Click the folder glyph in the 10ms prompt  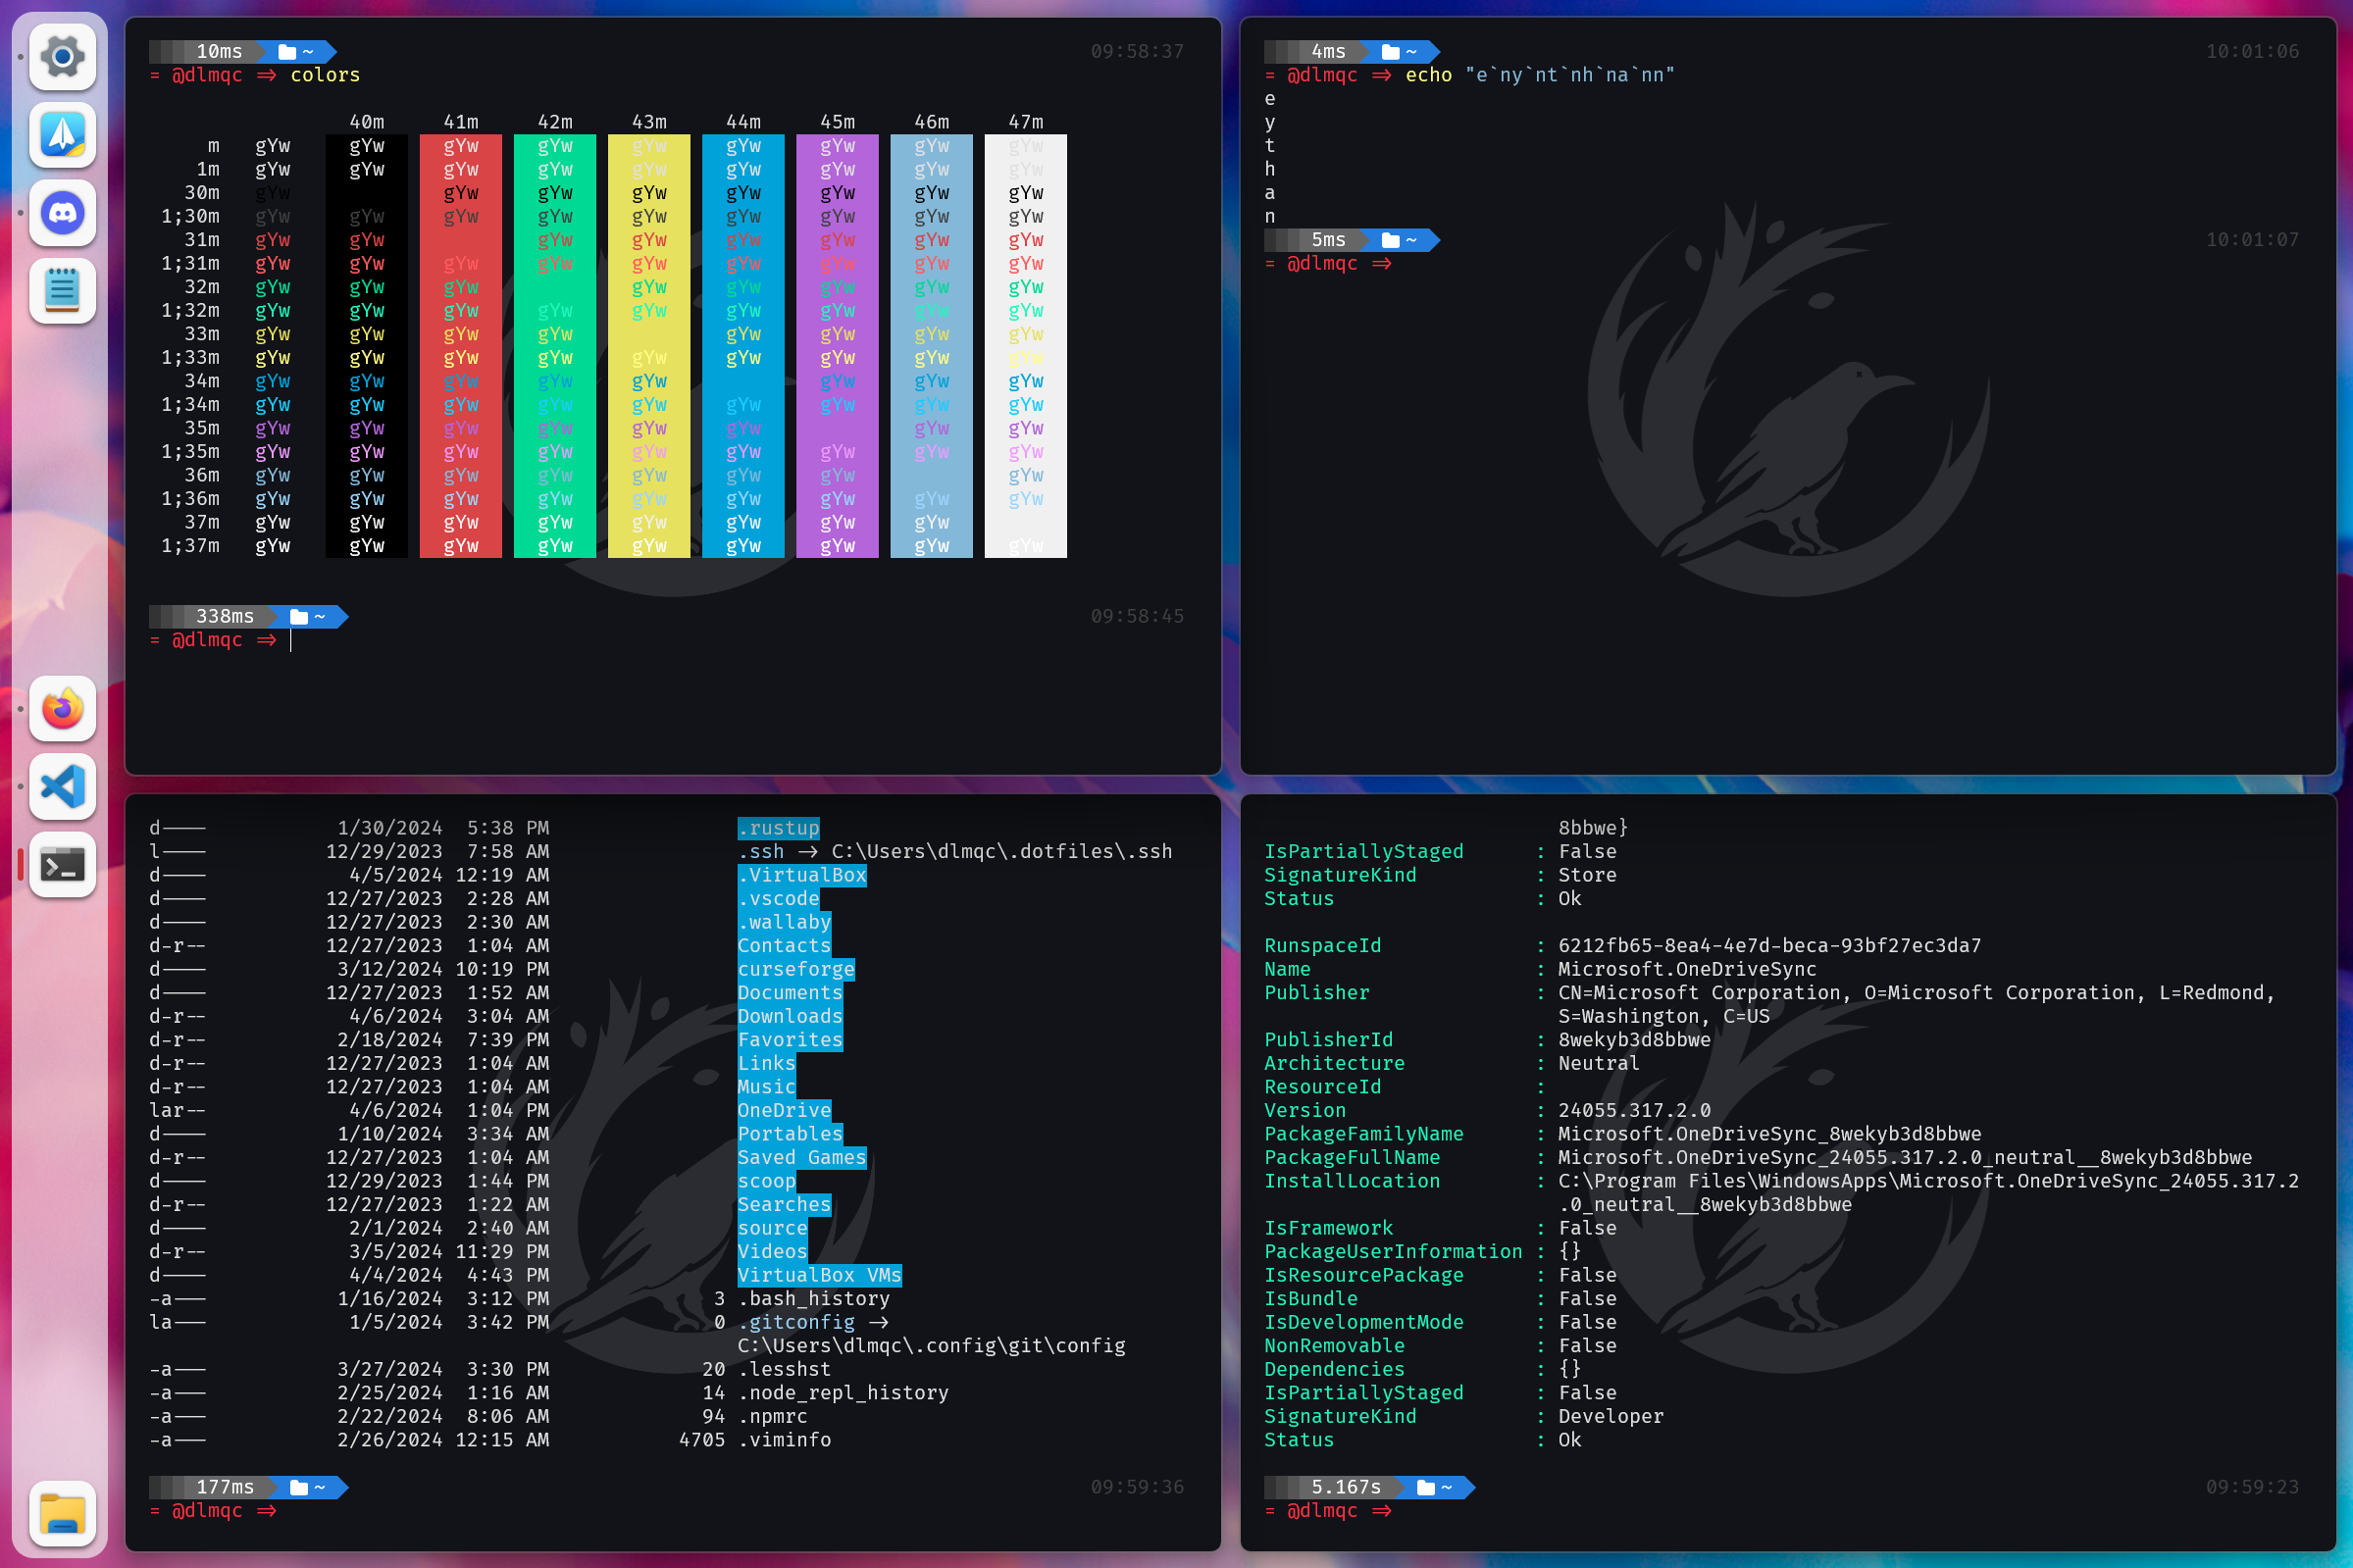[287, 52]
